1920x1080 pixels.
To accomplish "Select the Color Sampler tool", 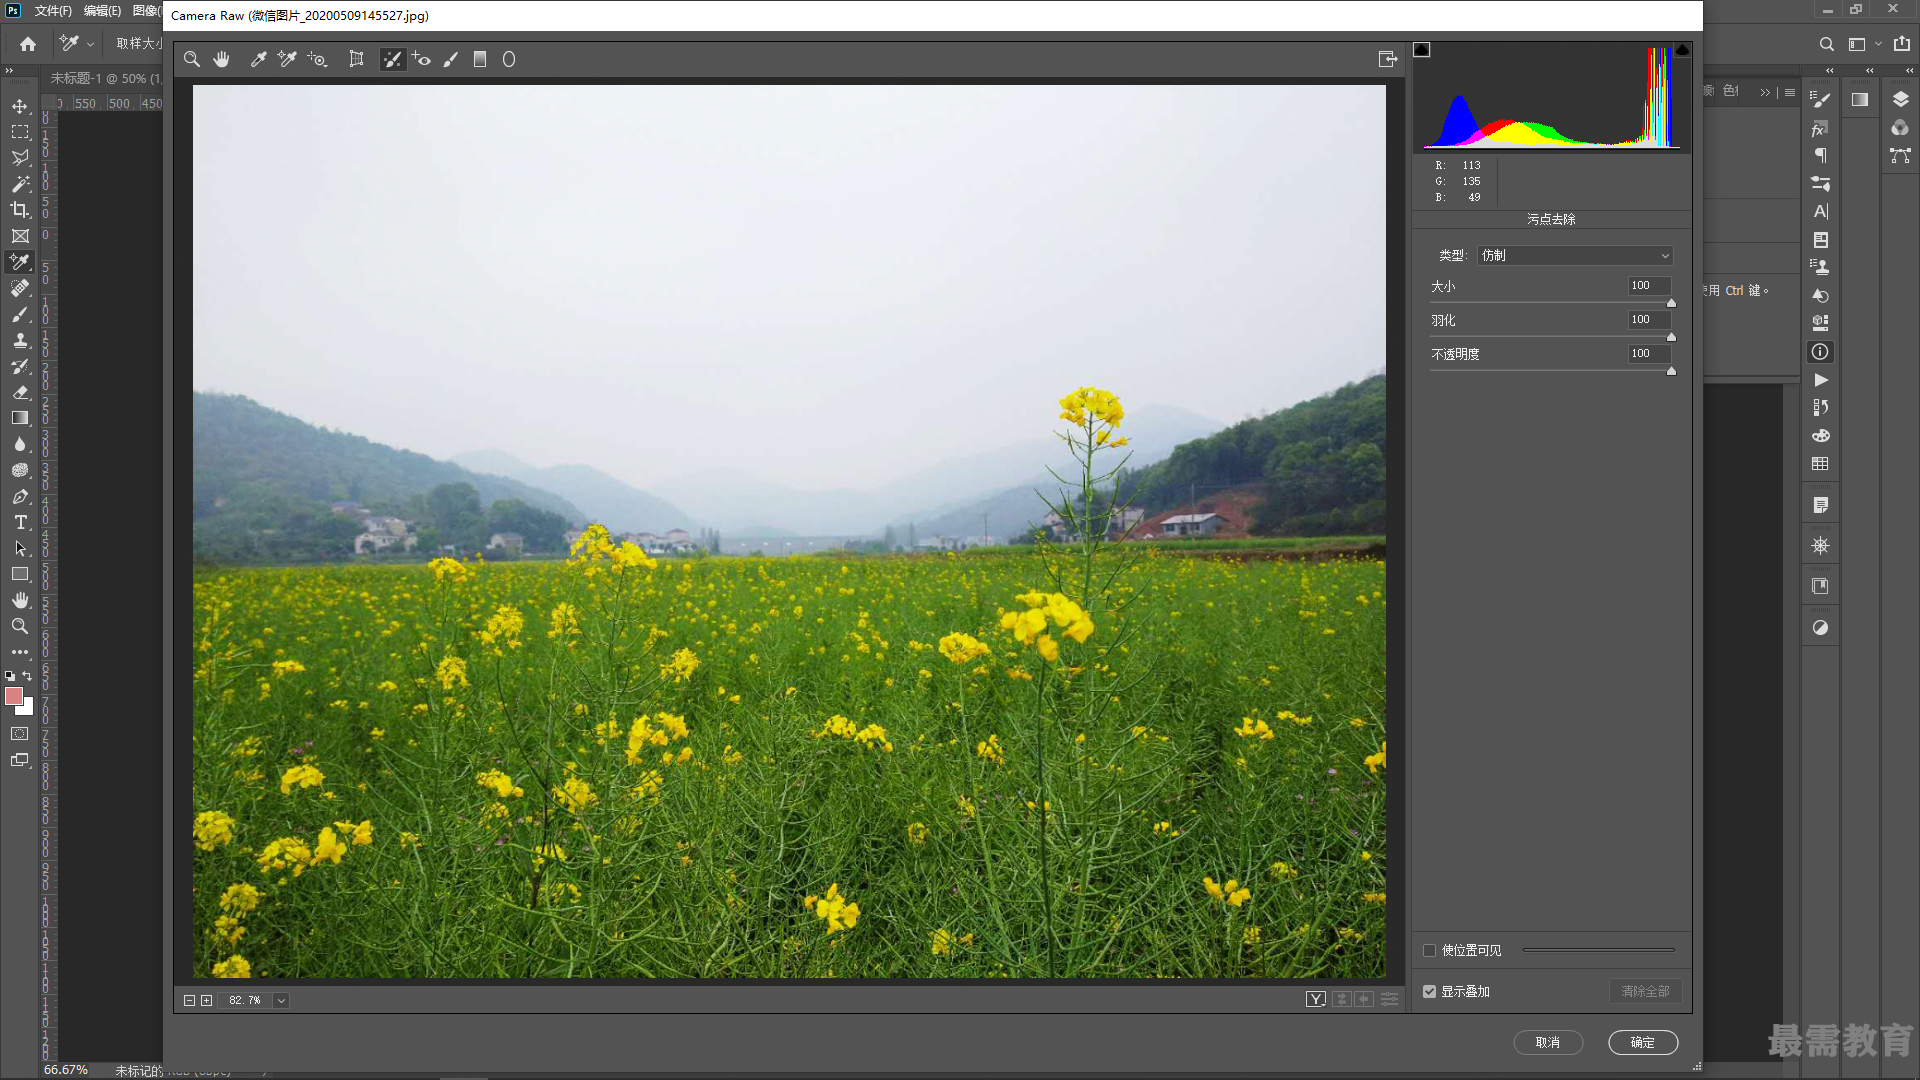I will click(x=287, y=60).
